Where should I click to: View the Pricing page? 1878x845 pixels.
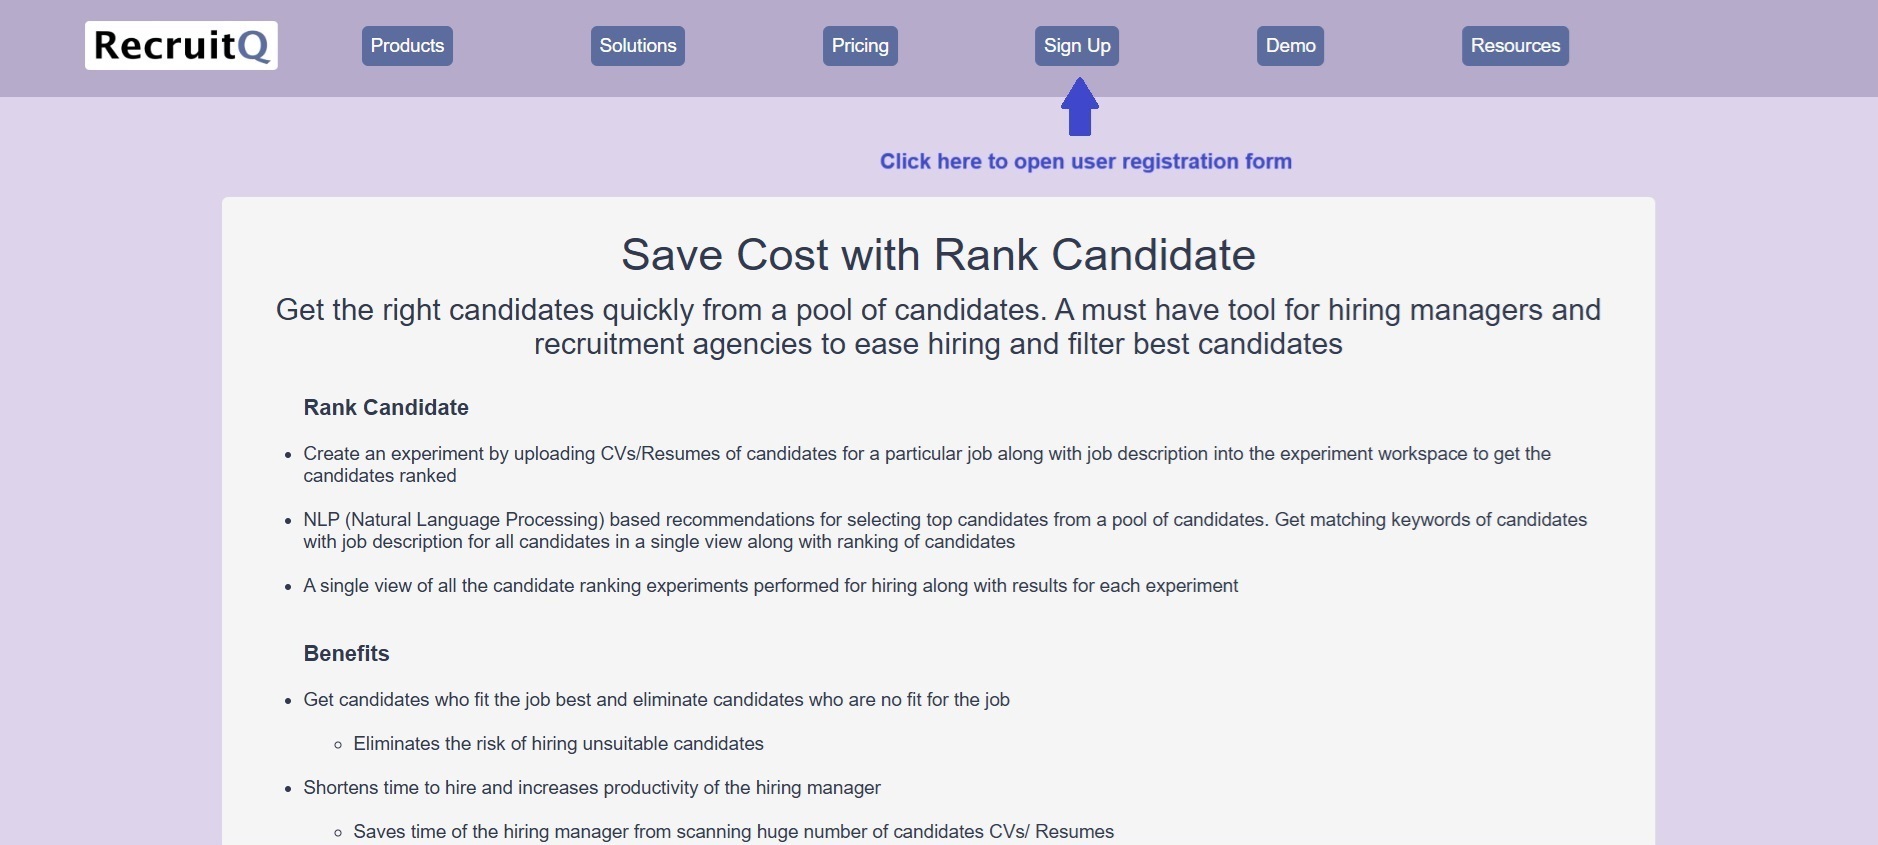[859, 45]
